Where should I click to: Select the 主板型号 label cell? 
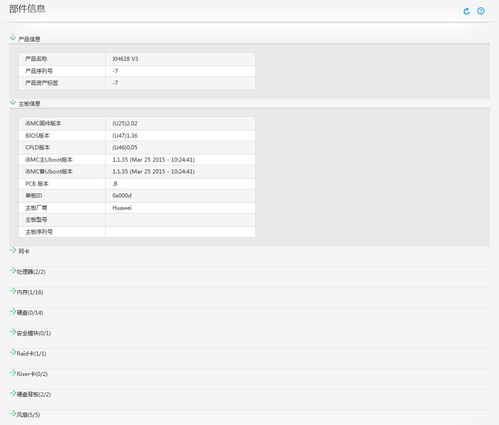[x=62, y=220]
